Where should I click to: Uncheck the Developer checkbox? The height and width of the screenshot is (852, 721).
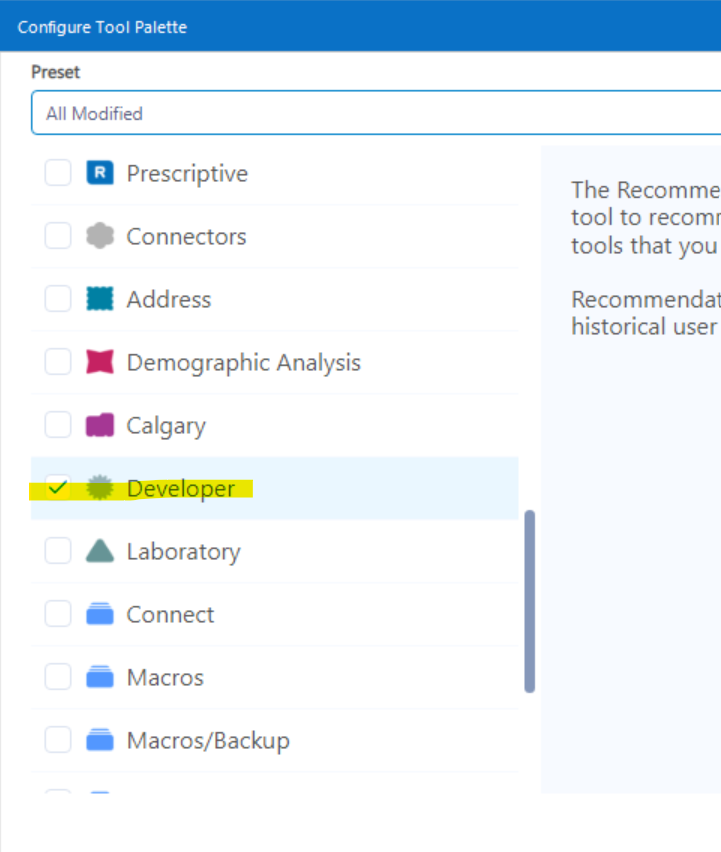tap(58, 488)
